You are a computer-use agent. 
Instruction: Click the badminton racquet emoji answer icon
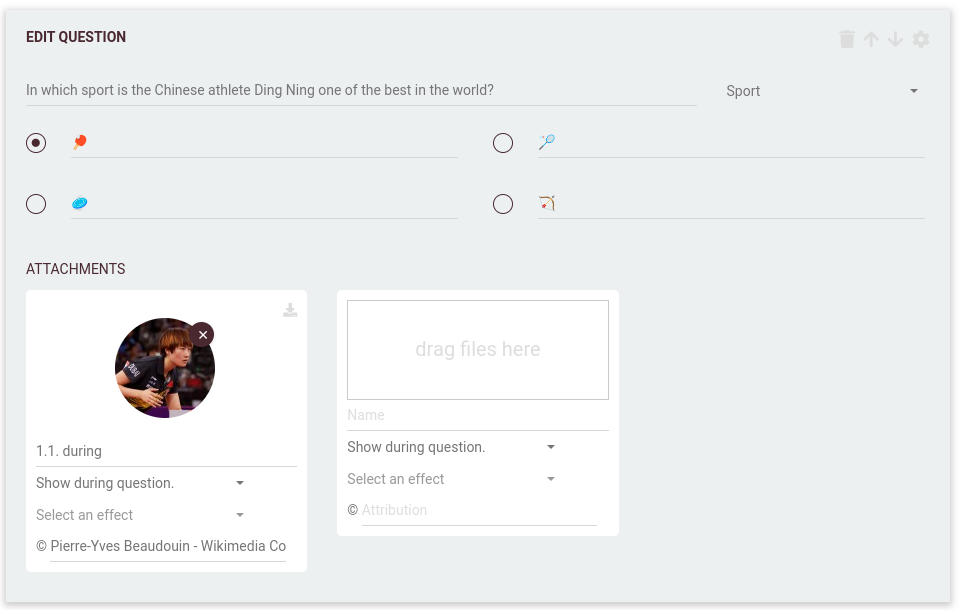(x=545, y=141)
